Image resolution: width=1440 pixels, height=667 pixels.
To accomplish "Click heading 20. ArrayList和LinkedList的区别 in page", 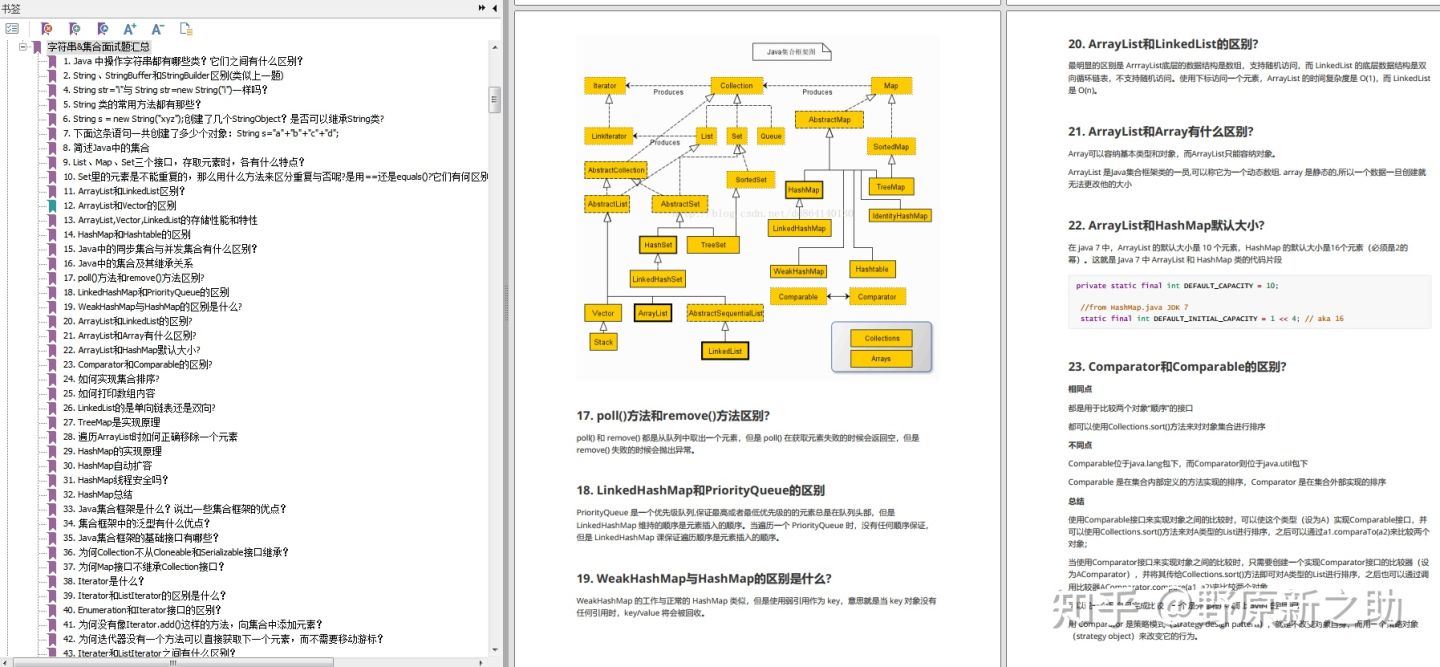I will click(1162, 44).
